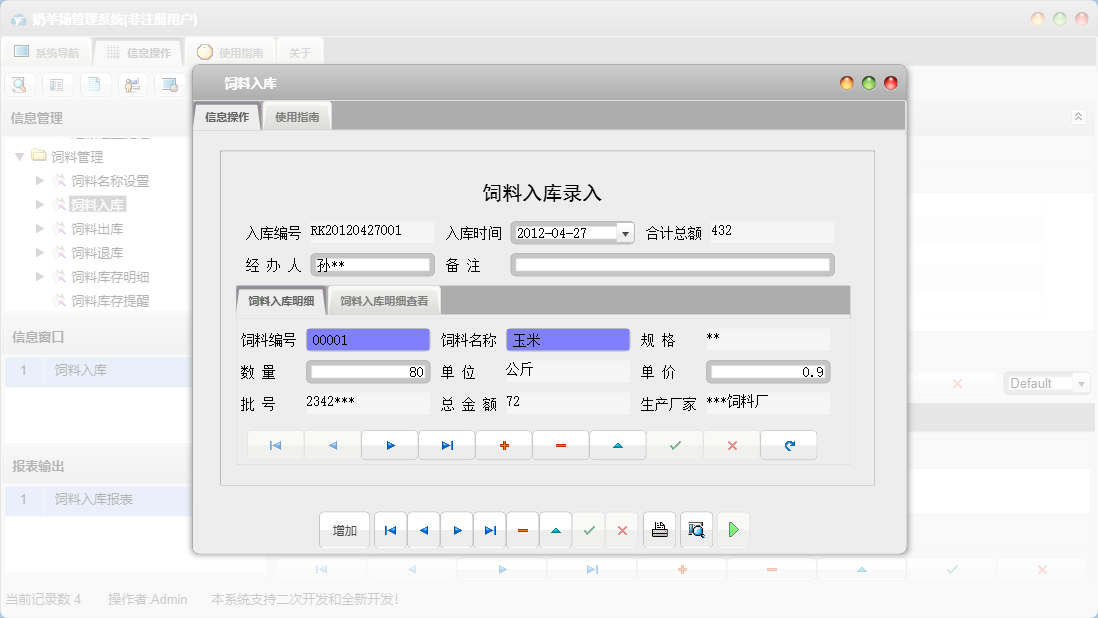Run the report using the green play icon

(x=733, y=530)
